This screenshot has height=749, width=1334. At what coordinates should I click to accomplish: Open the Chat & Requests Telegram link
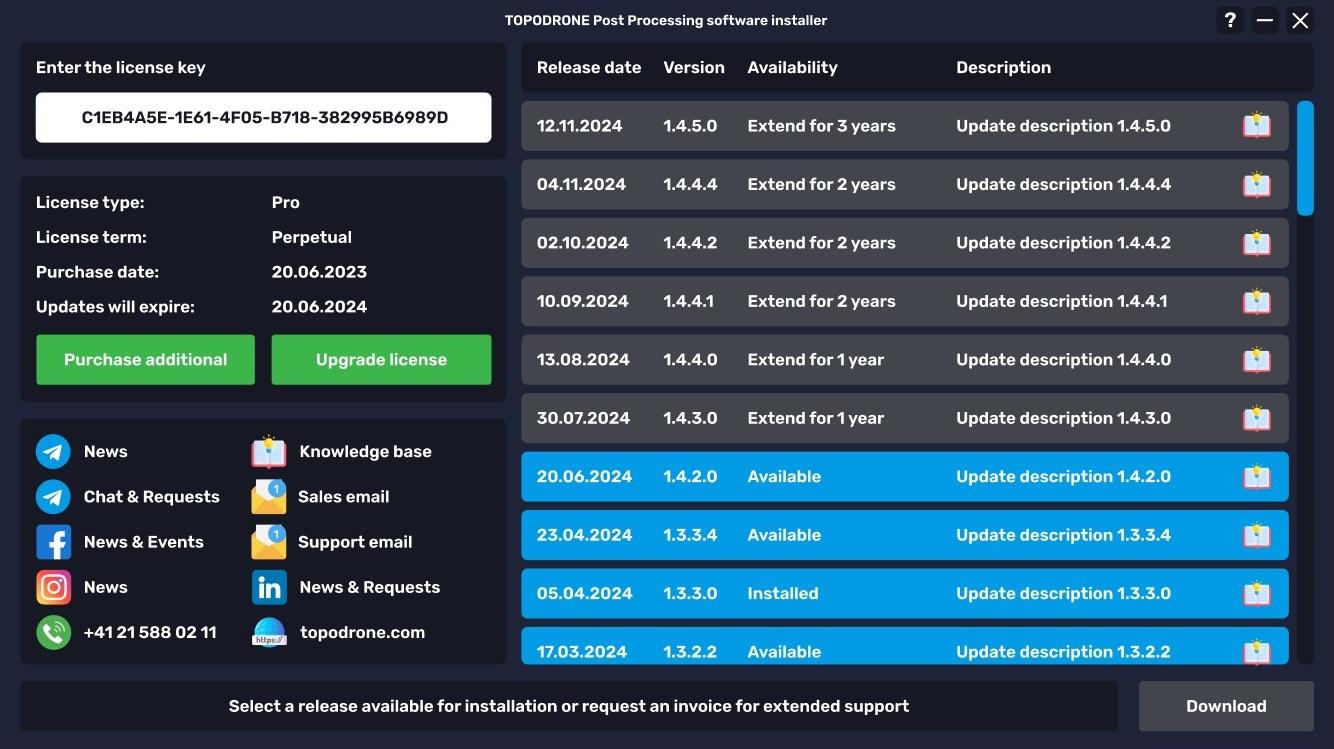pos(152,497)
